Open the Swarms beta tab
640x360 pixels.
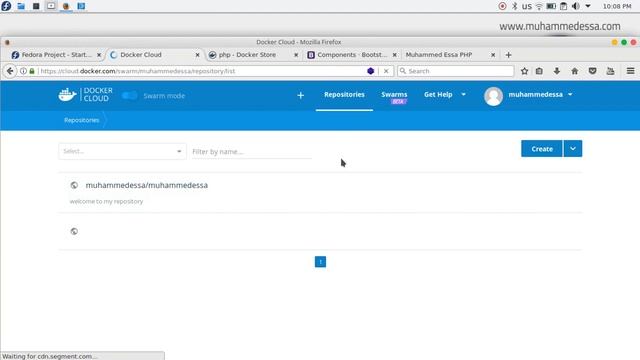click(394, 96)
